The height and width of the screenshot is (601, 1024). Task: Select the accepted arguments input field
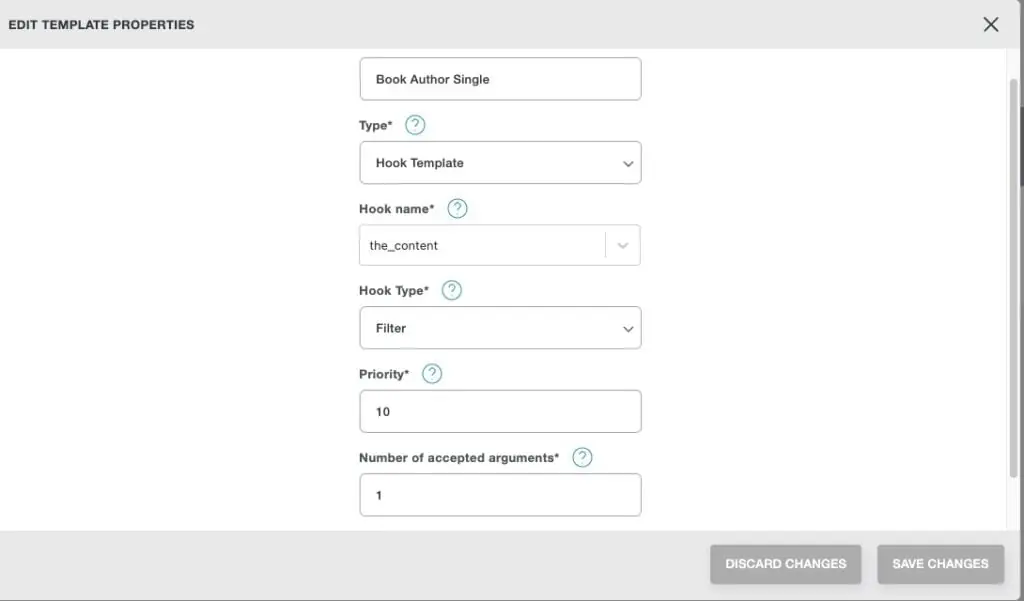pyautogui.click(x=500, y=495)
